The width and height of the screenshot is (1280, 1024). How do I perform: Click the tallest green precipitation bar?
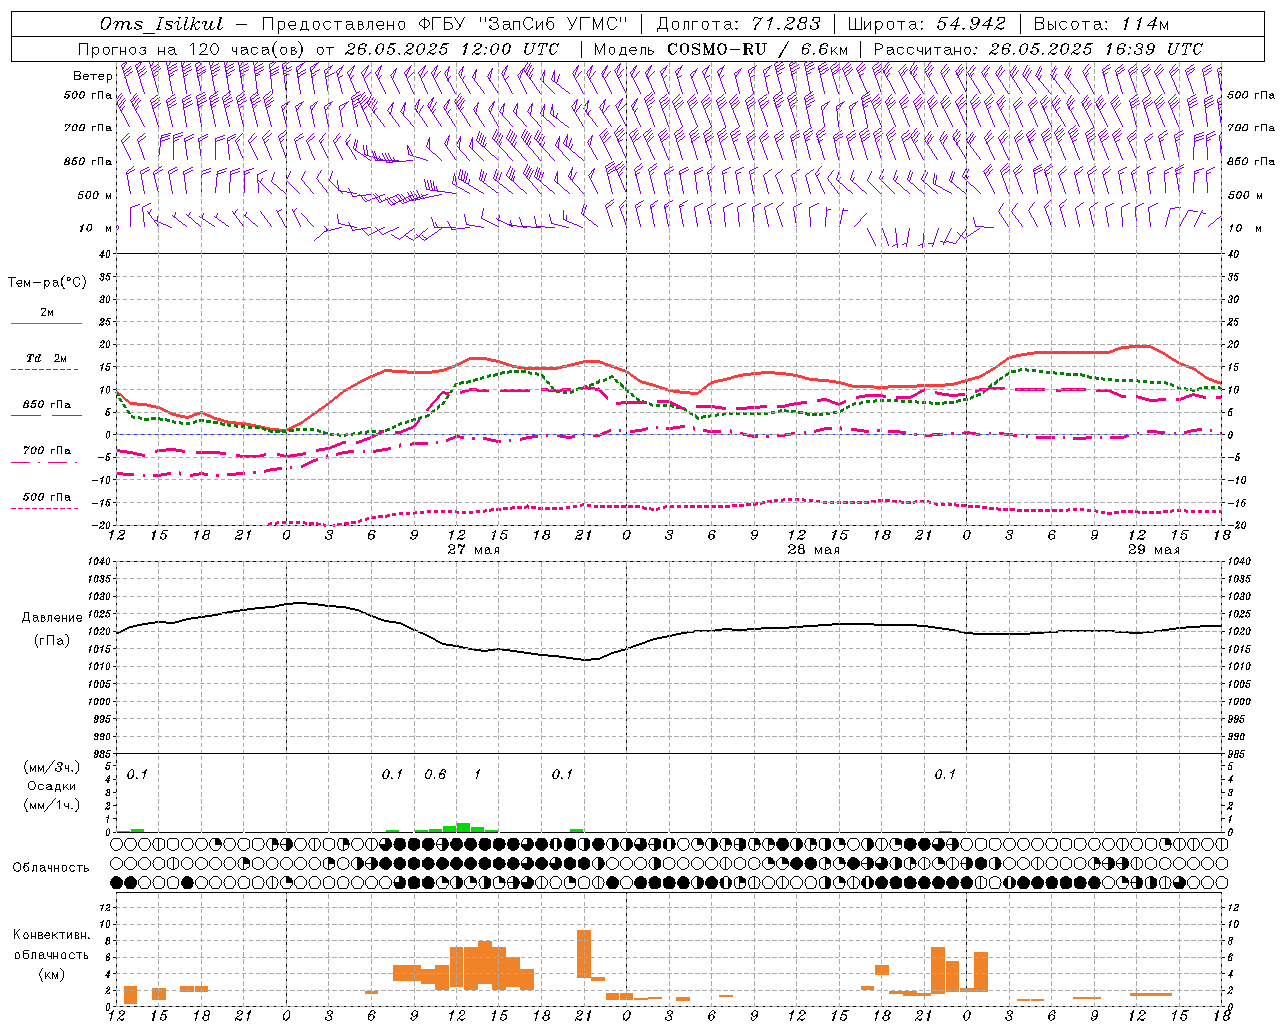[x=463, y=827]
